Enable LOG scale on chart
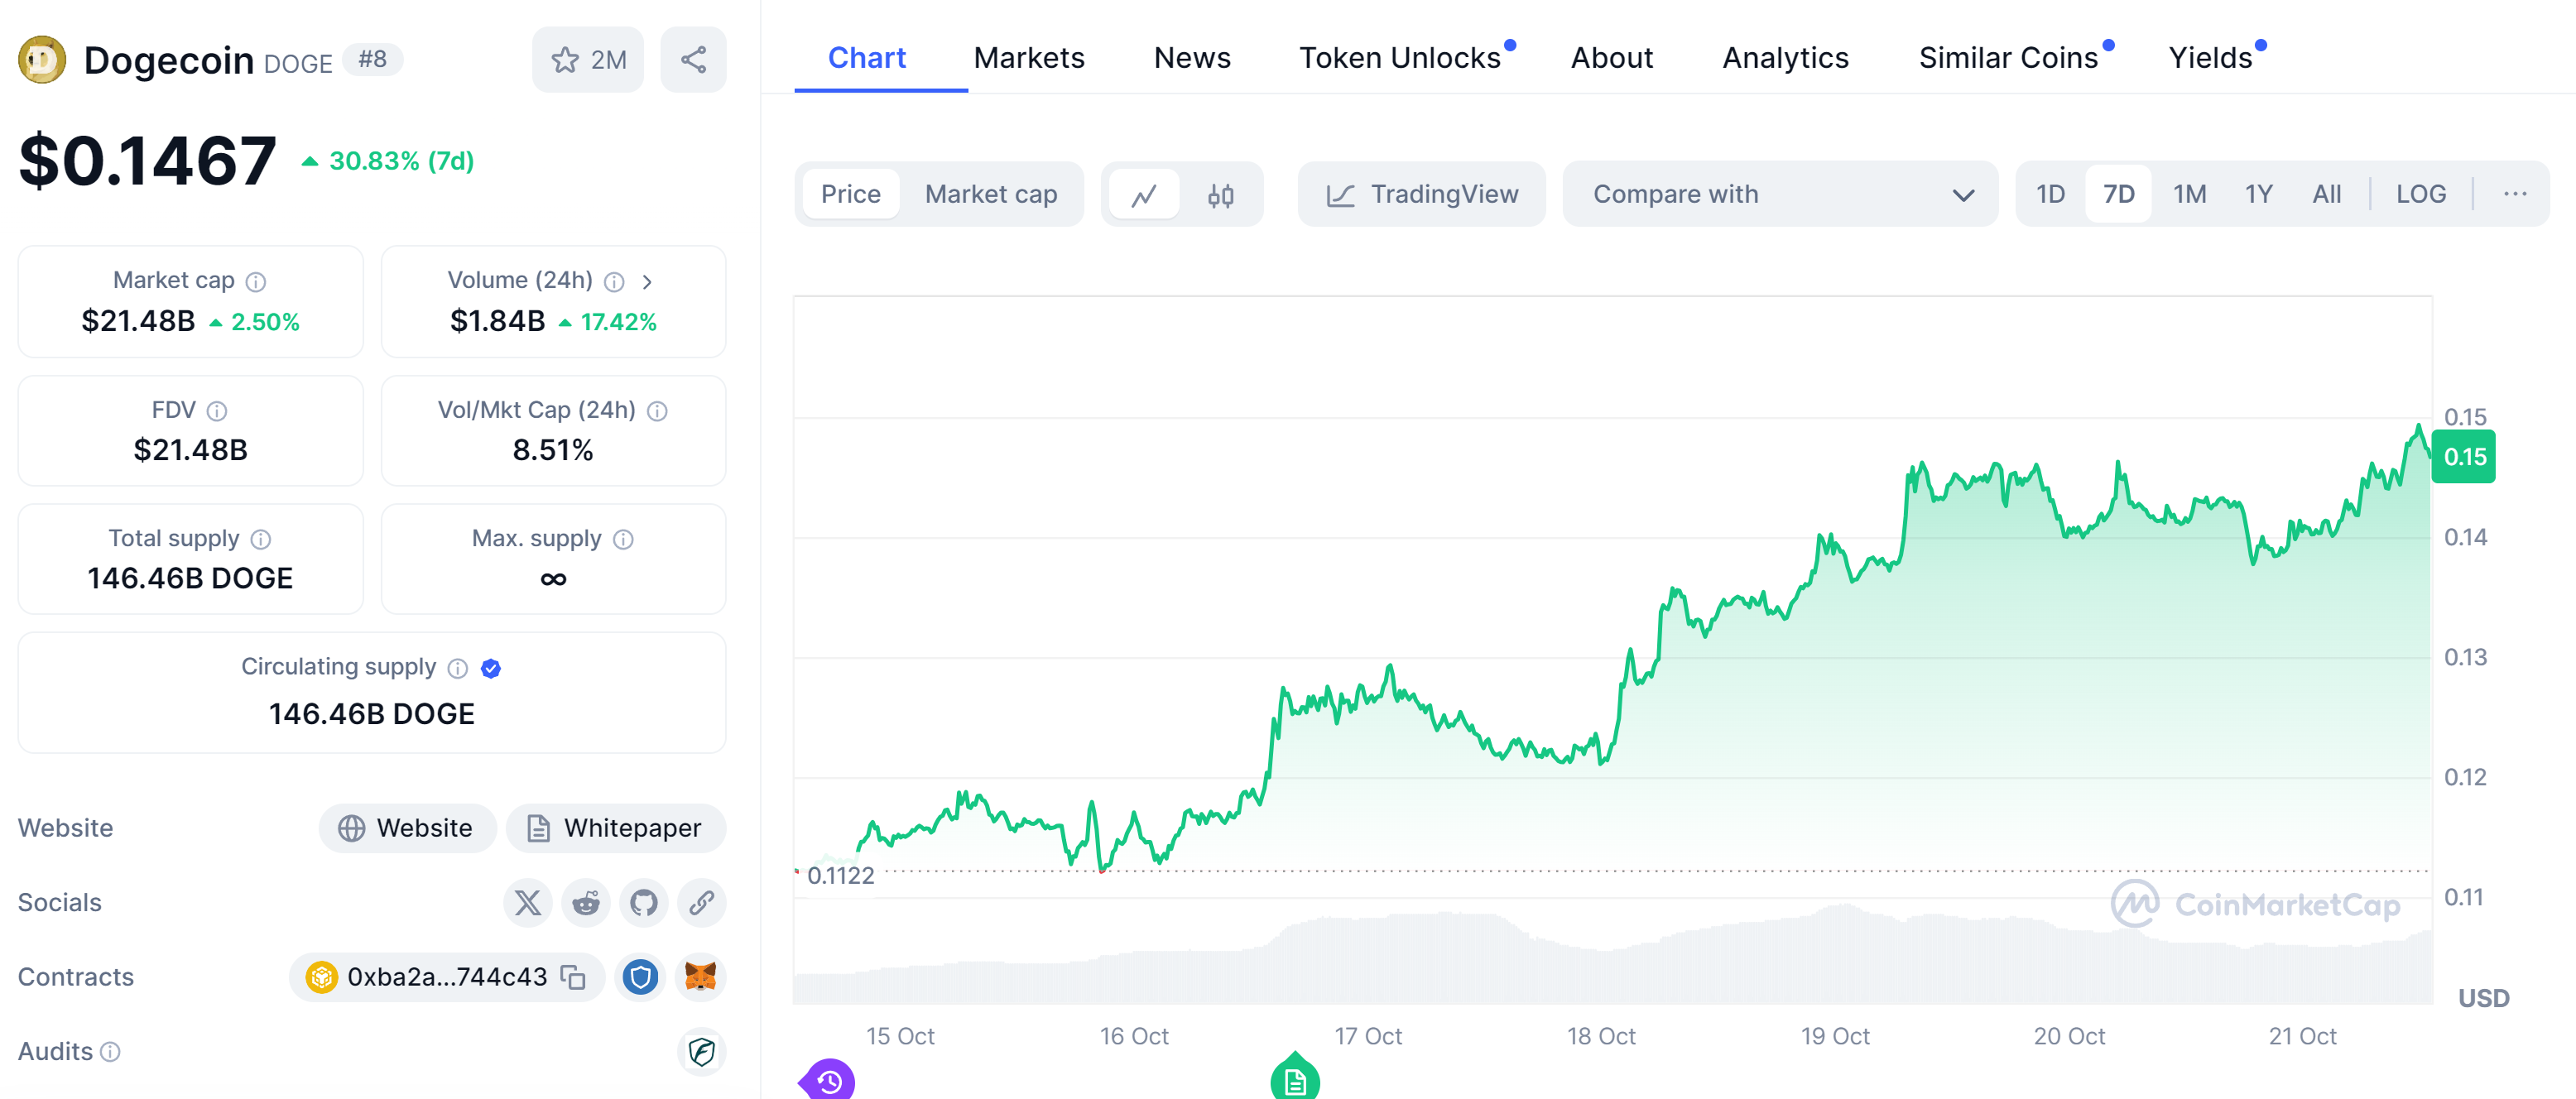Image resolution: width=2576 pixels, height=1099 pixels. (2420, 194)
